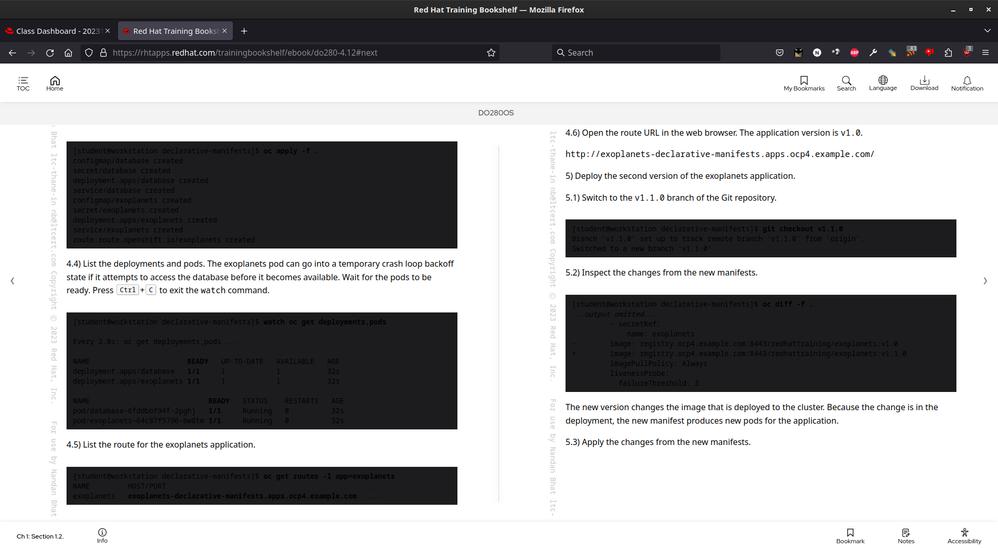Change the ebook Language

(883, 83)
